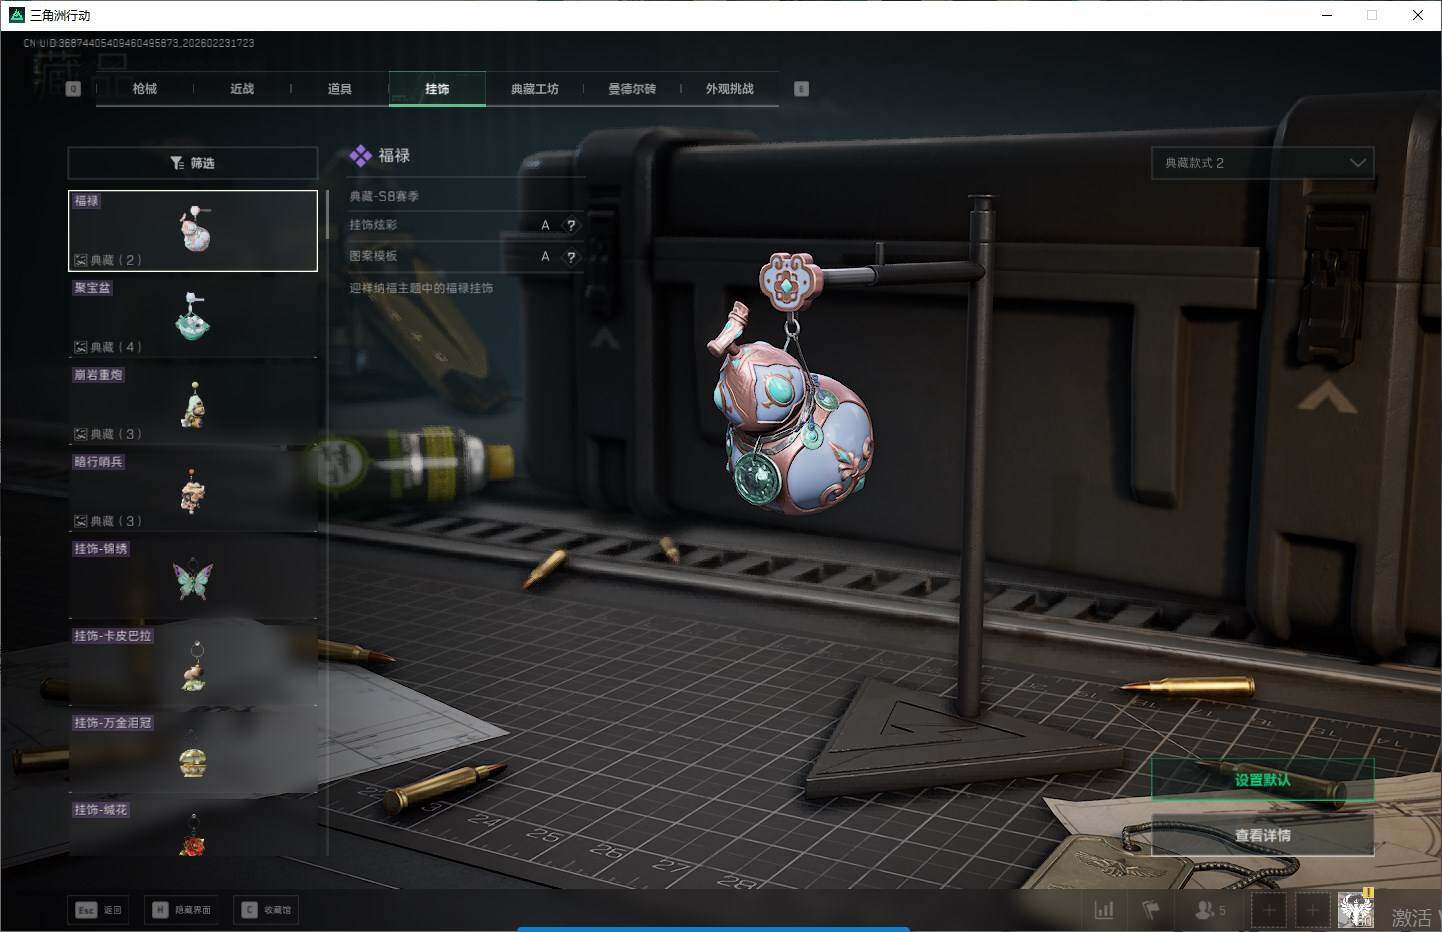Open the 筛选 filter button
Screen dimensions: 1442x932
pos(193,163)
